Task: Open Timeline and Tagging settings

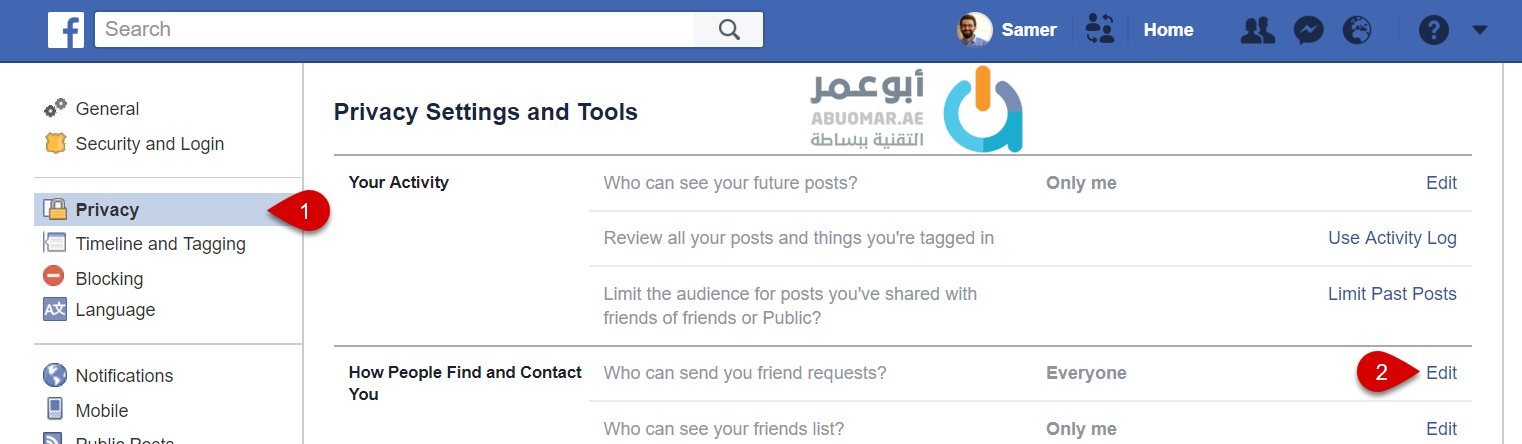Action: (160, 244)
